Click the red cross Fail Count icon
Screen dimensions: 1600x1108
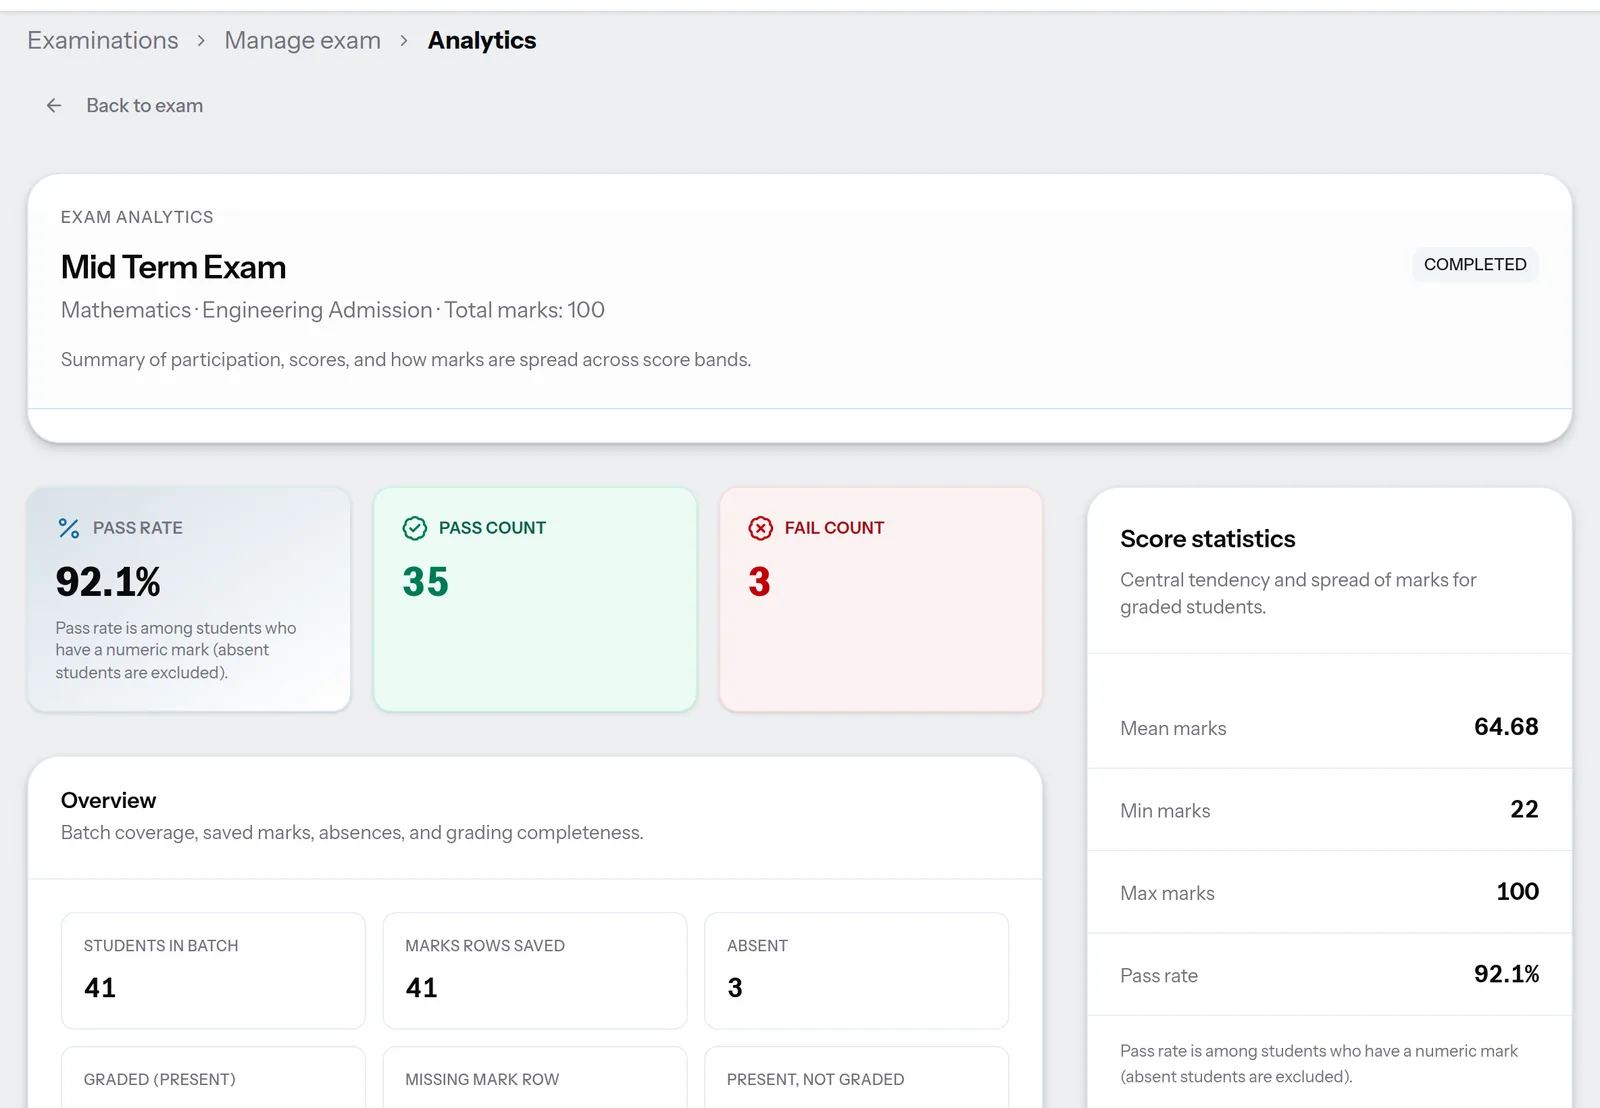pyautogui.click(x=760, y=528)
